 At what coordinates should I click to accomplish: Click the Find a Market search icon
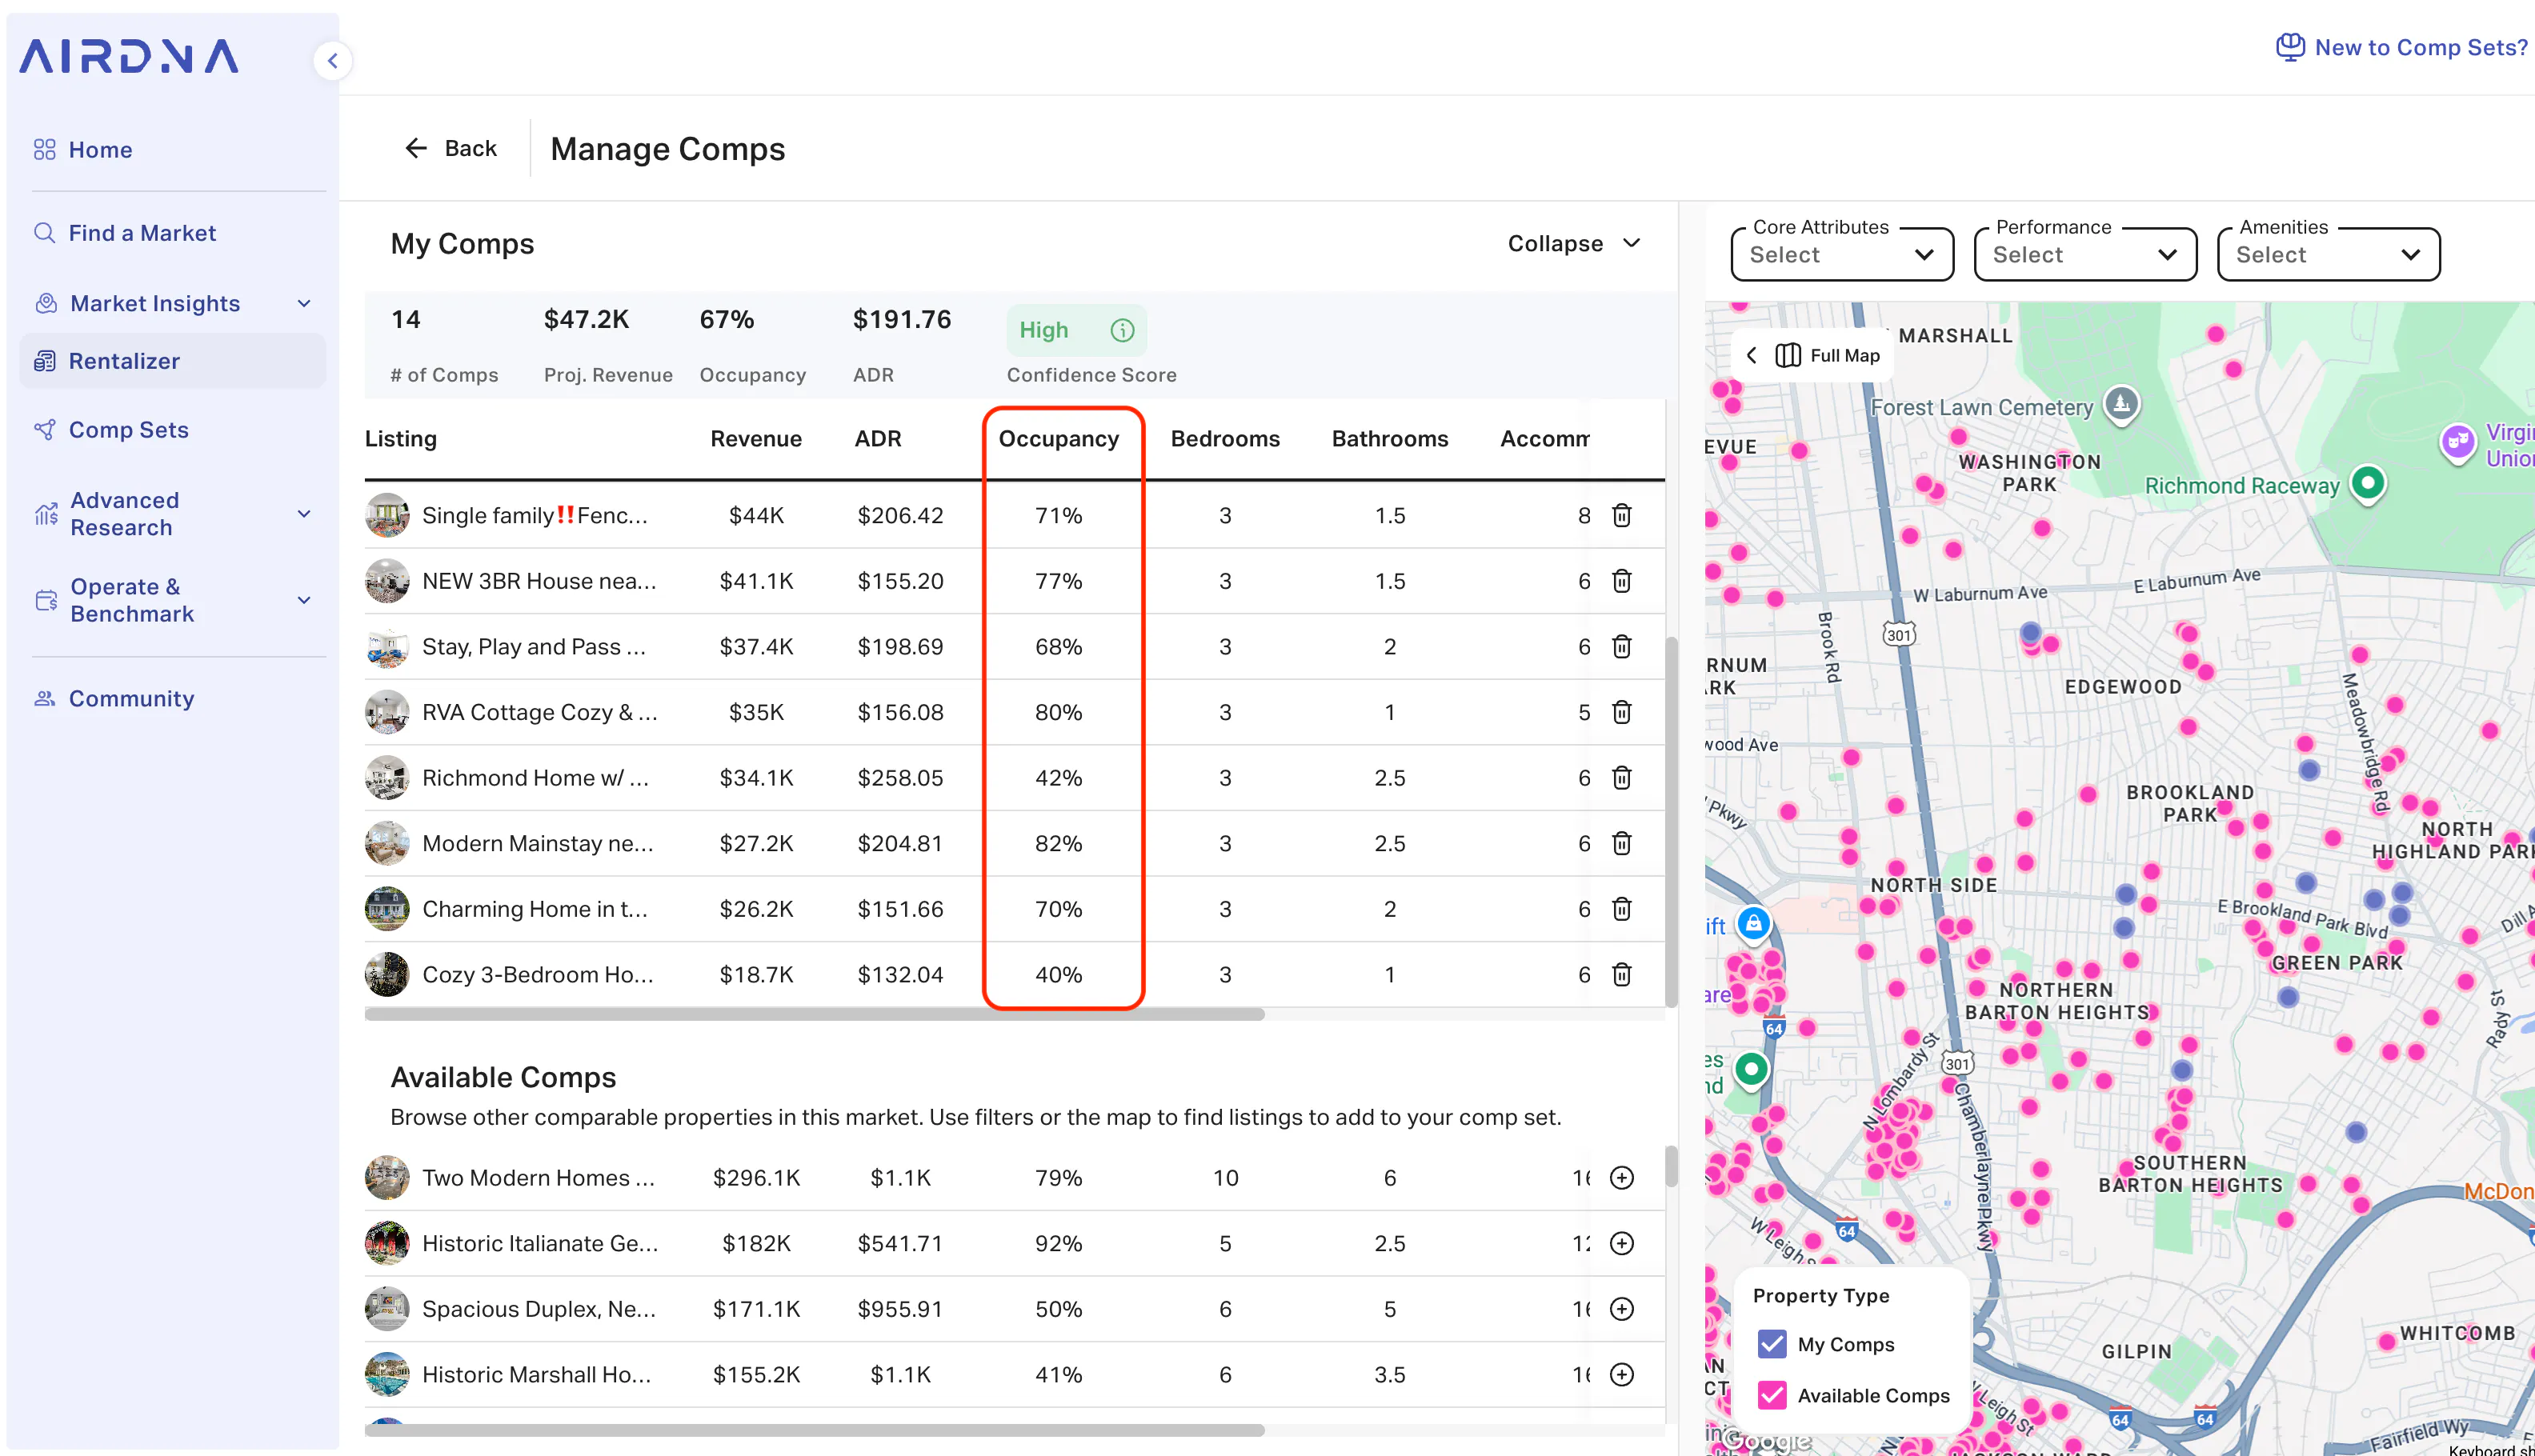(45, 233)
